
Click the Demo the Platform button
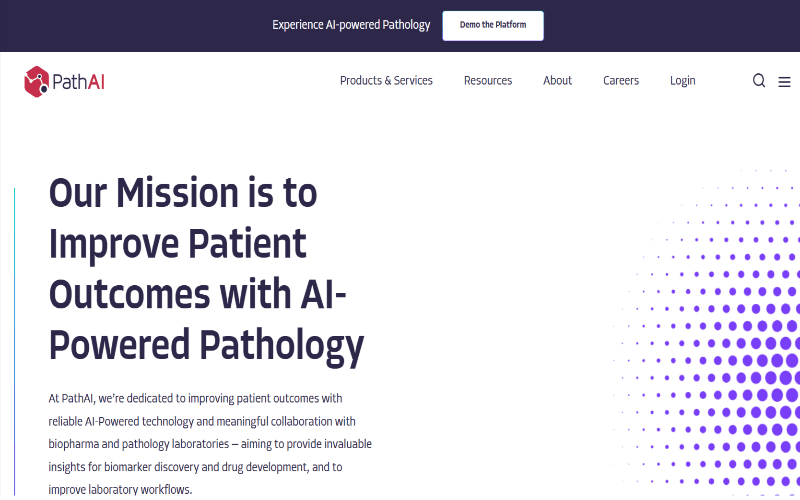[493, 26]
